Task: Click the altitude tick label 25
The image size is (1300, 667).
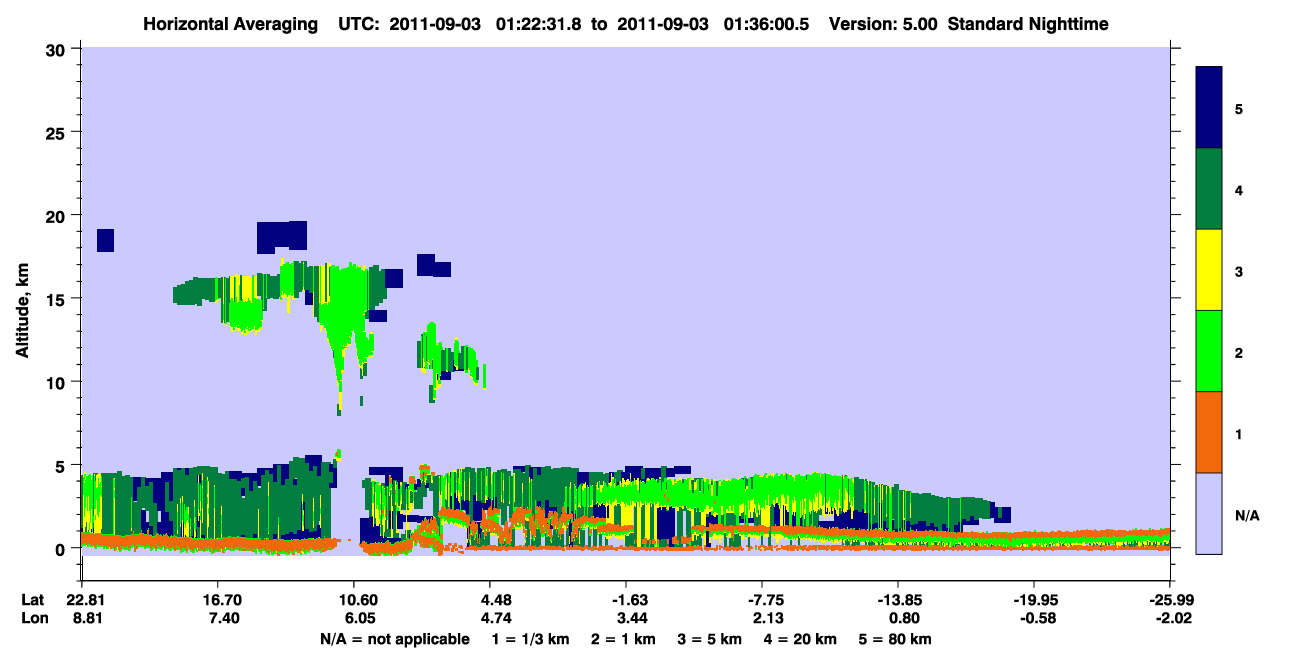Action: [57, 132]
